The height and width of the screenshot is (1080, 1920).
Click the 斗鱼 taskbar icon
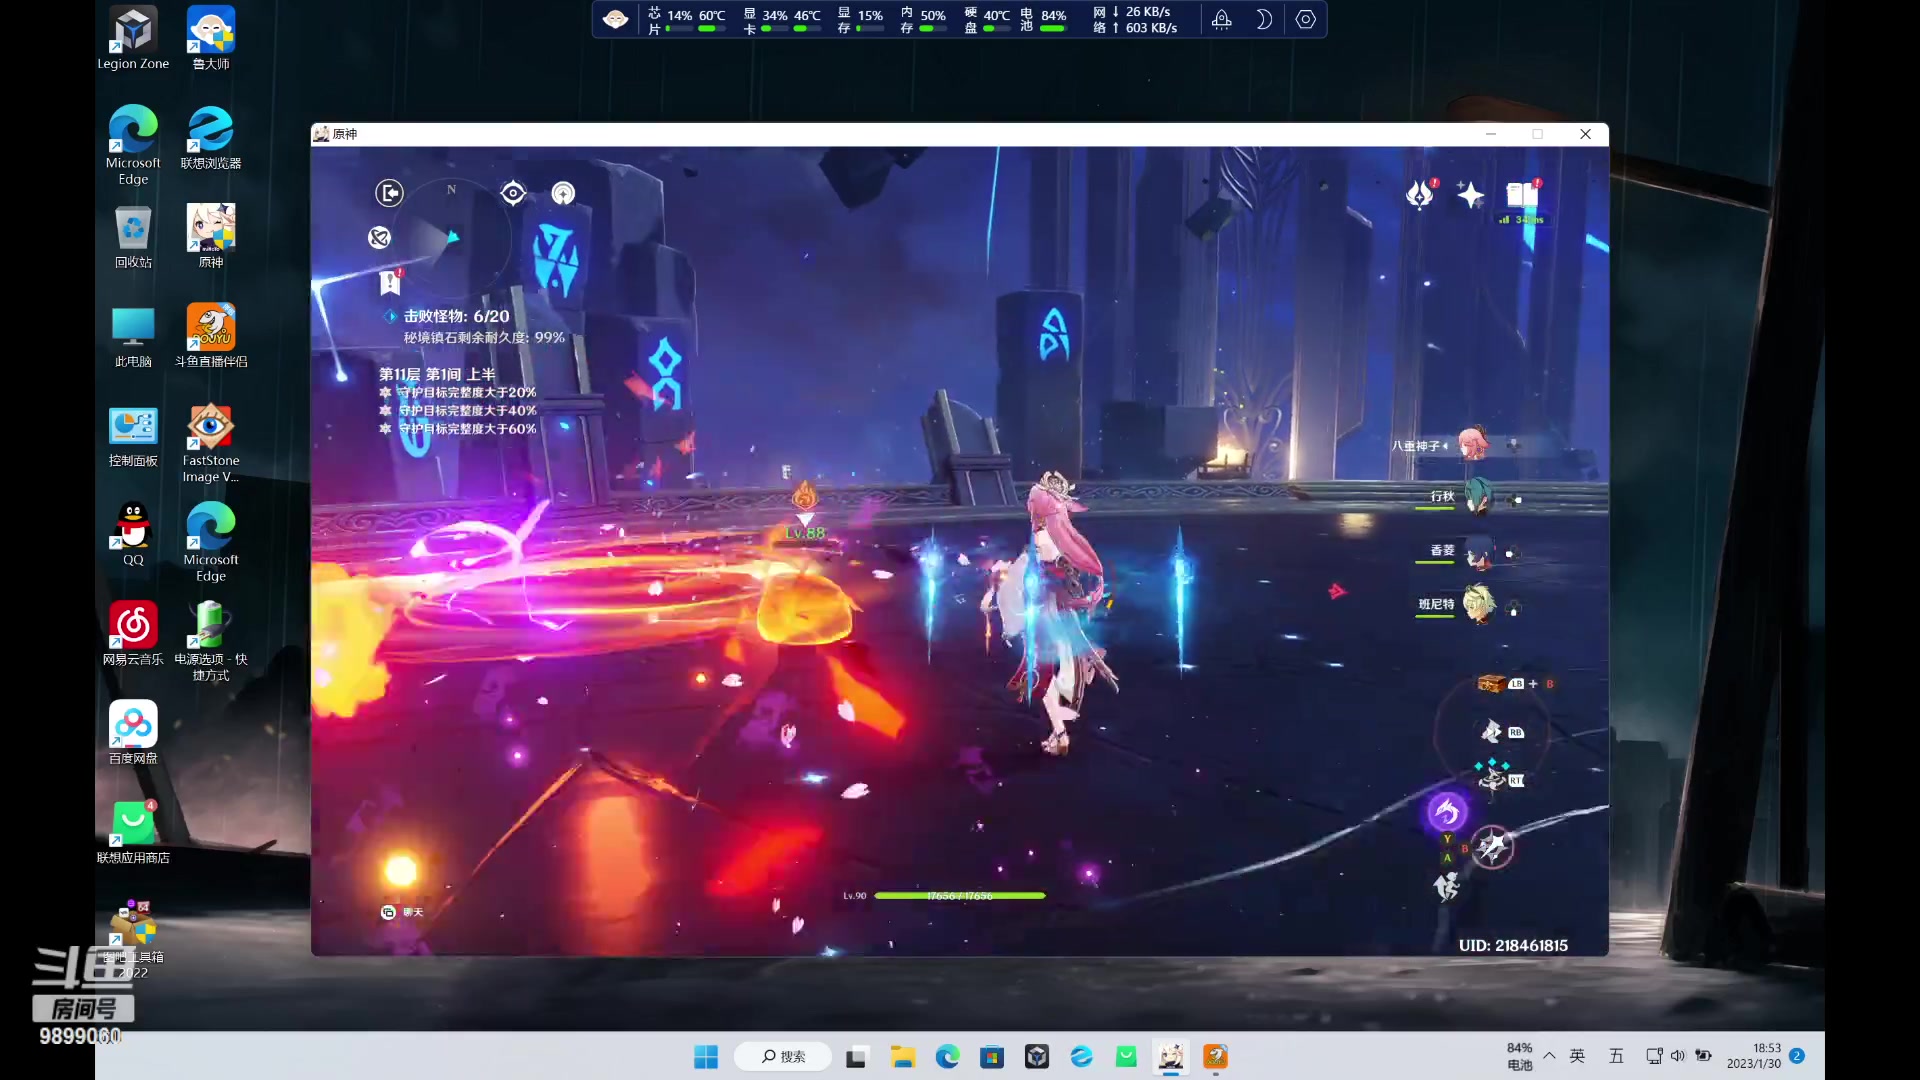1215,1057
